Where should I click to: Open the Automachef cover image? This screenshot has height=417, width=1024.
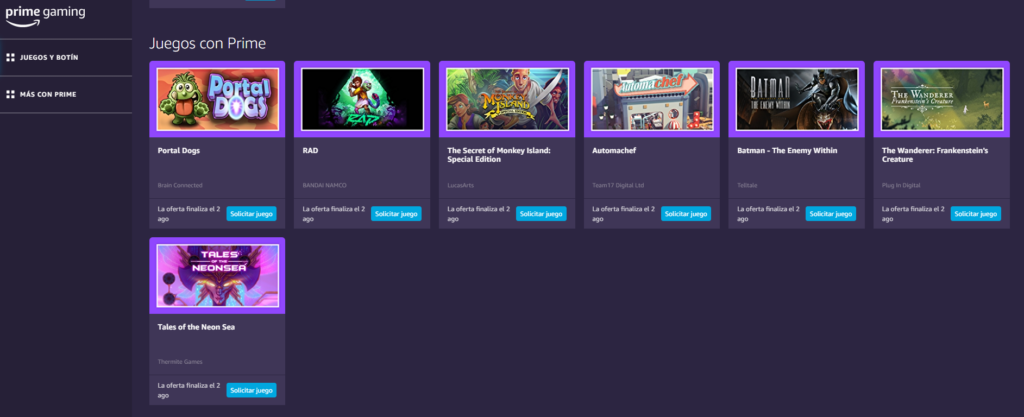click(x=652, y=99)
